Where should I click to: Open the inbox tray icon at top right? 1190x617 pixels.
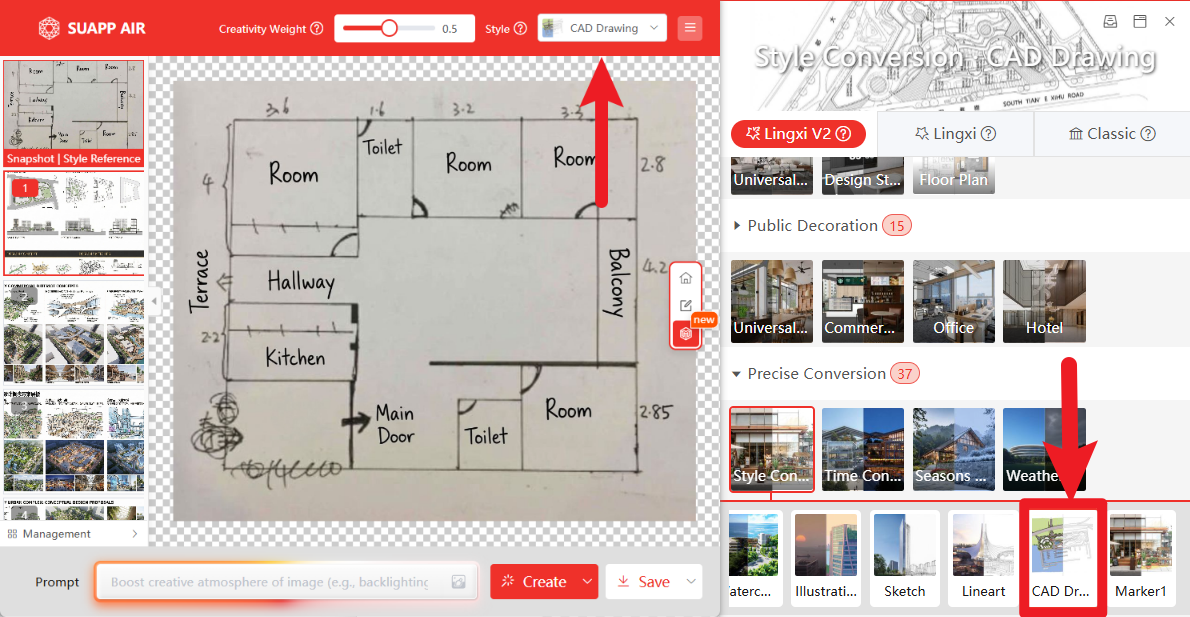click(1110, 21)
